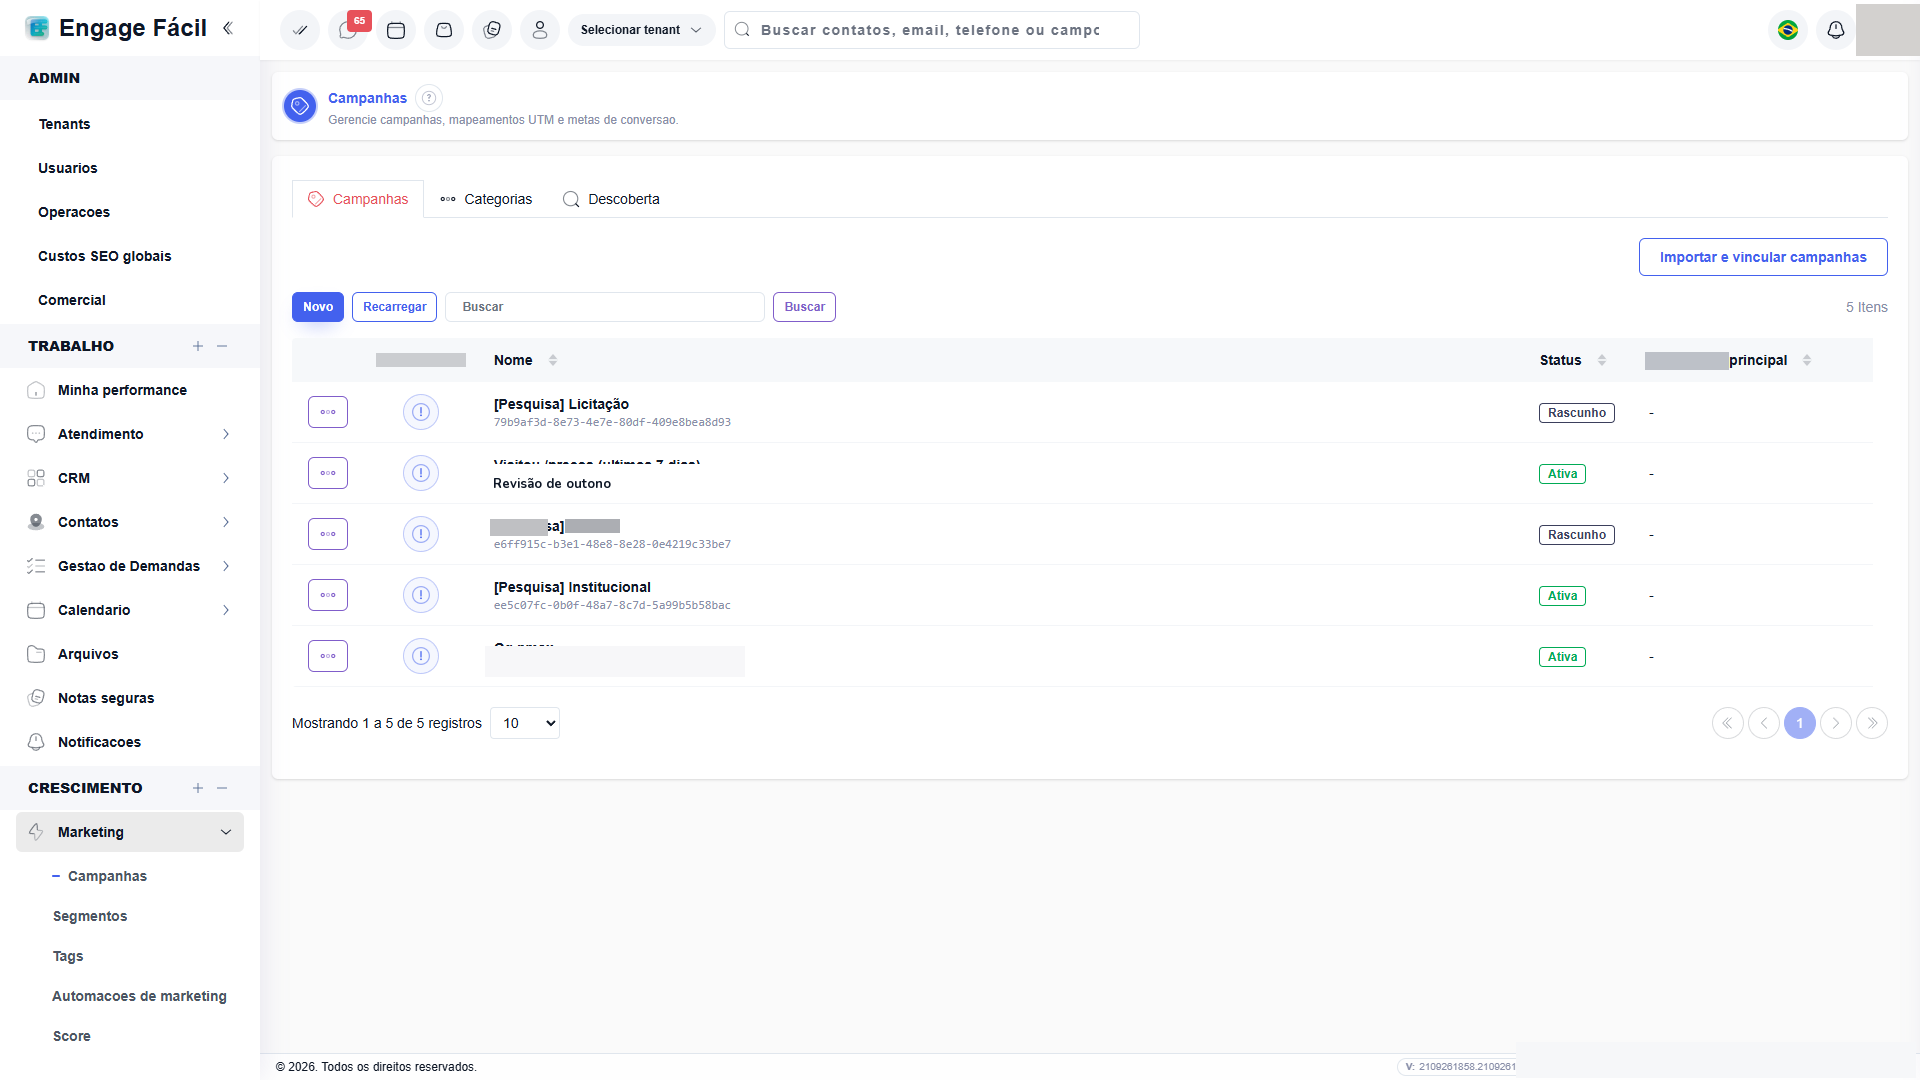Open Automacoes de marketing submenu item
Image resolution: width=1920 pixels, height=1080 pixels.
tap(139, 996)
